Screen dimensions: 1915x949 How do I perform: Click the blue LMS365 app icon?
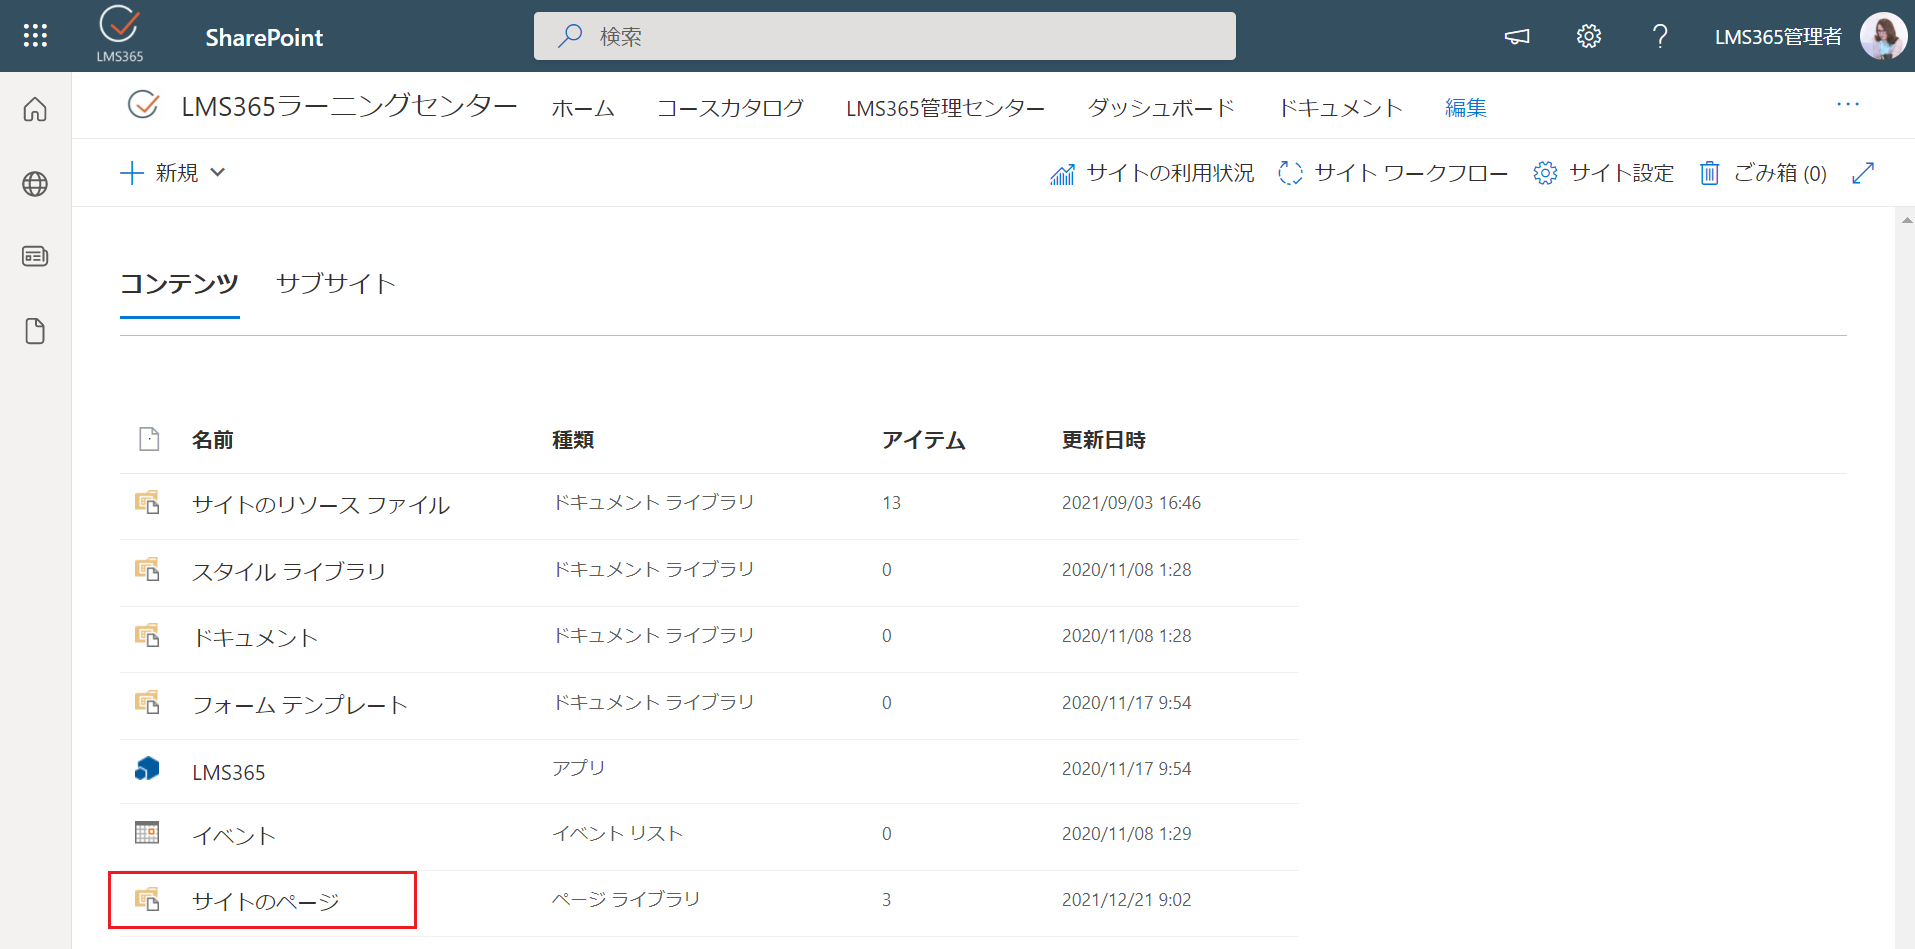tap(147, 768)
